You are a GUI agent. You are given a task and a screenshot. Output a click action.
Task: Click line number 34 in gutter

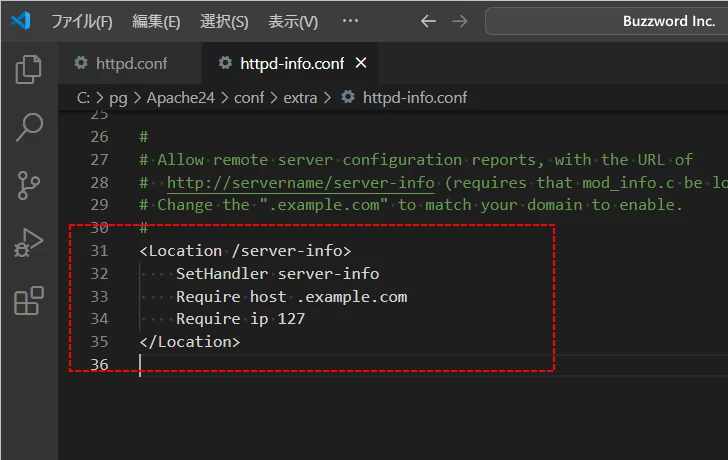[99, 319]
